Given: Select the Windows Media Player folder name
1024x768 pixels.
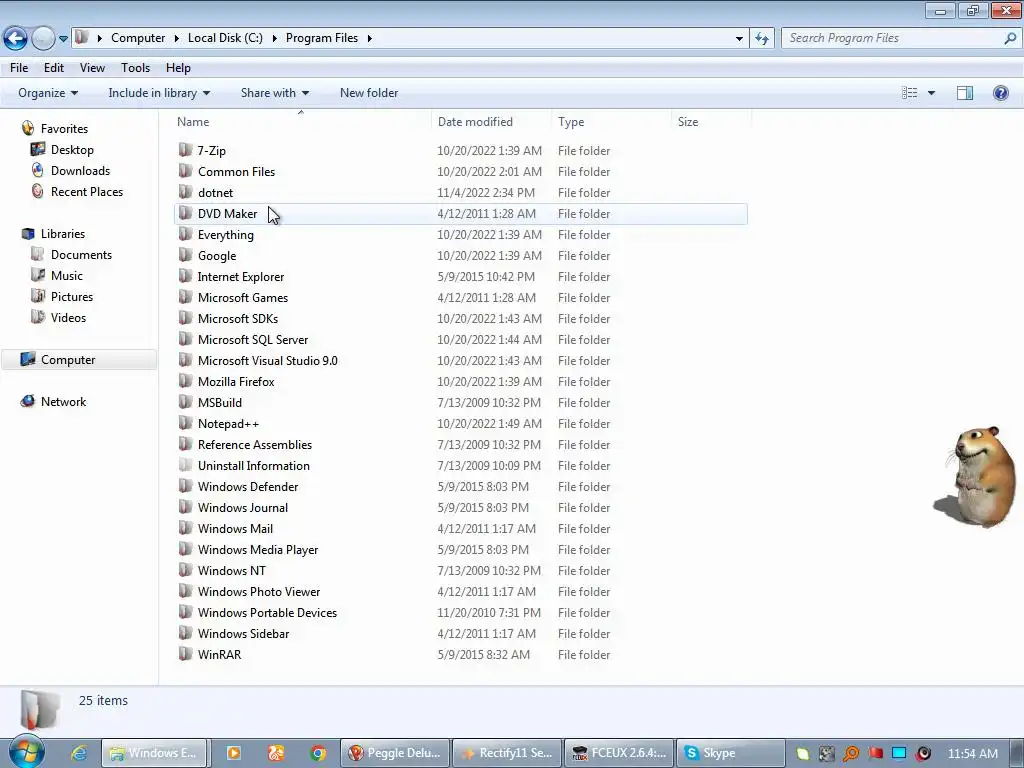Looking at the screenshot, I should click(258, 550).
